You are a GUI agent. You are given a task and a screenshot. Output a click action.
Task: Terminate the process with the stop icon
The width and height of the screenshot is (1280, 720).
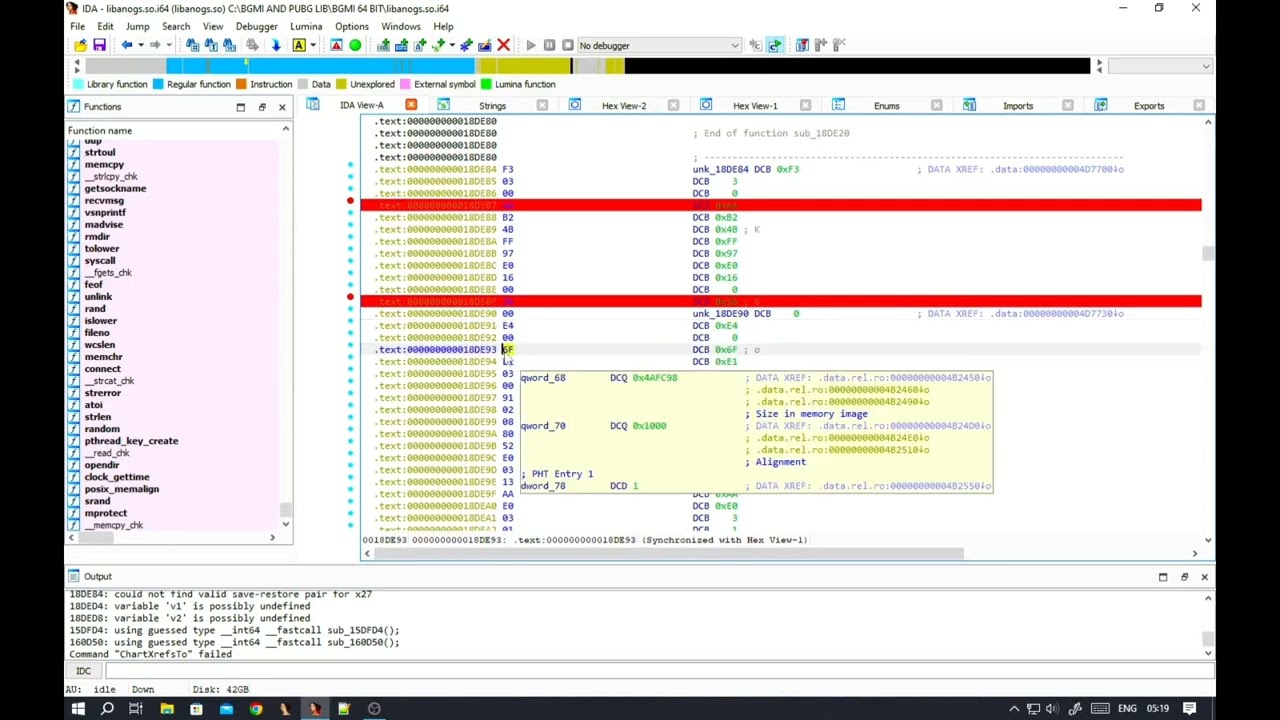click(x=567, y=45)
